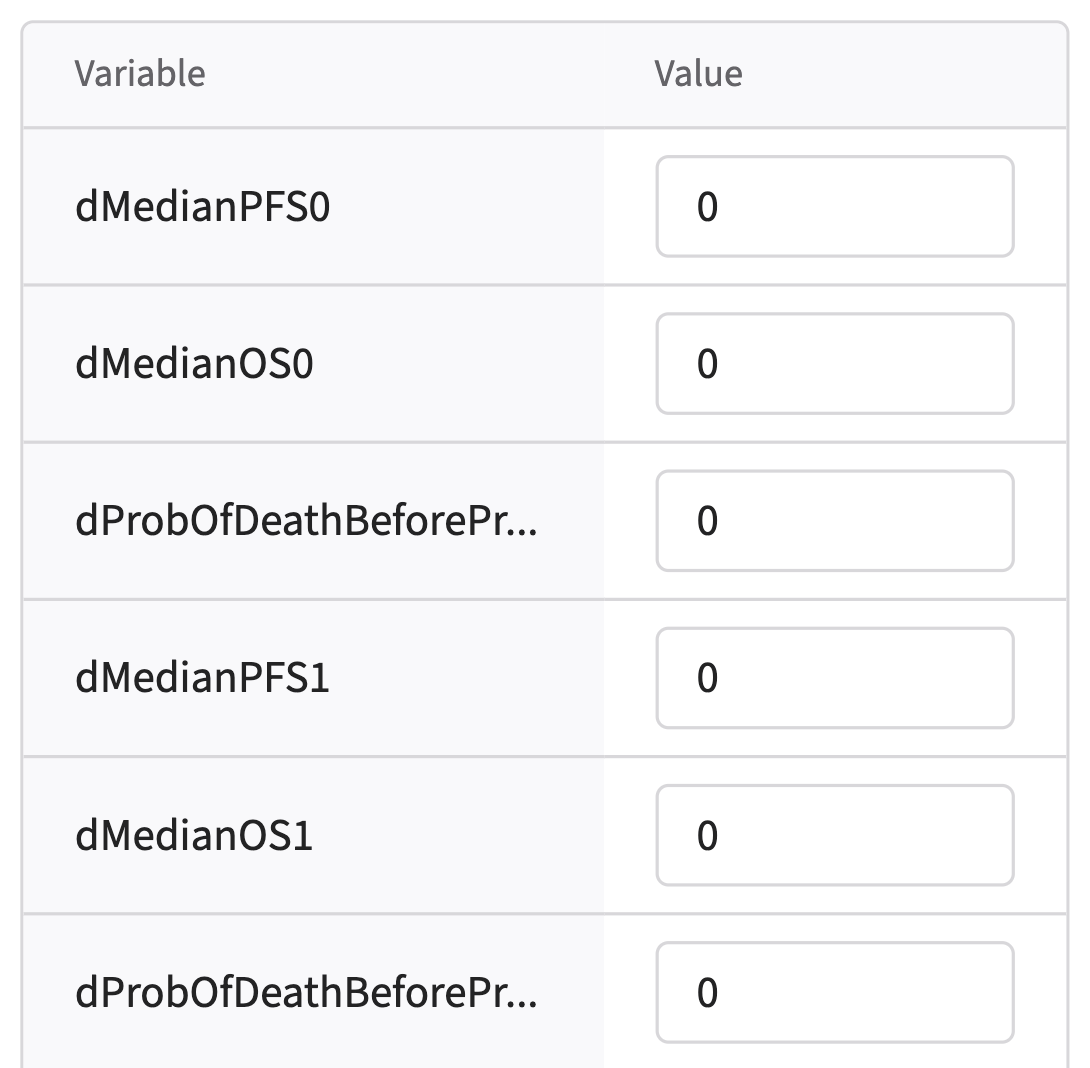The image size is (1090, 1068).
Task: Click the zero inside the dMedianOS1 field
Action: [707, 835]
